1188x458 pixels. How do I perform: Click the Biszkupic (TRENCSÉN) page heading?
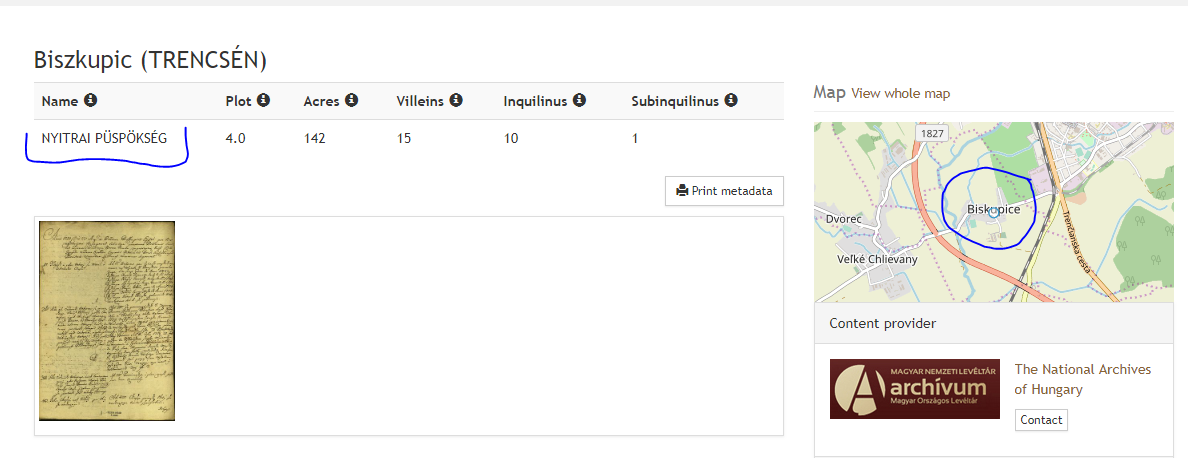pyautogui.click(x=151, y=60)
